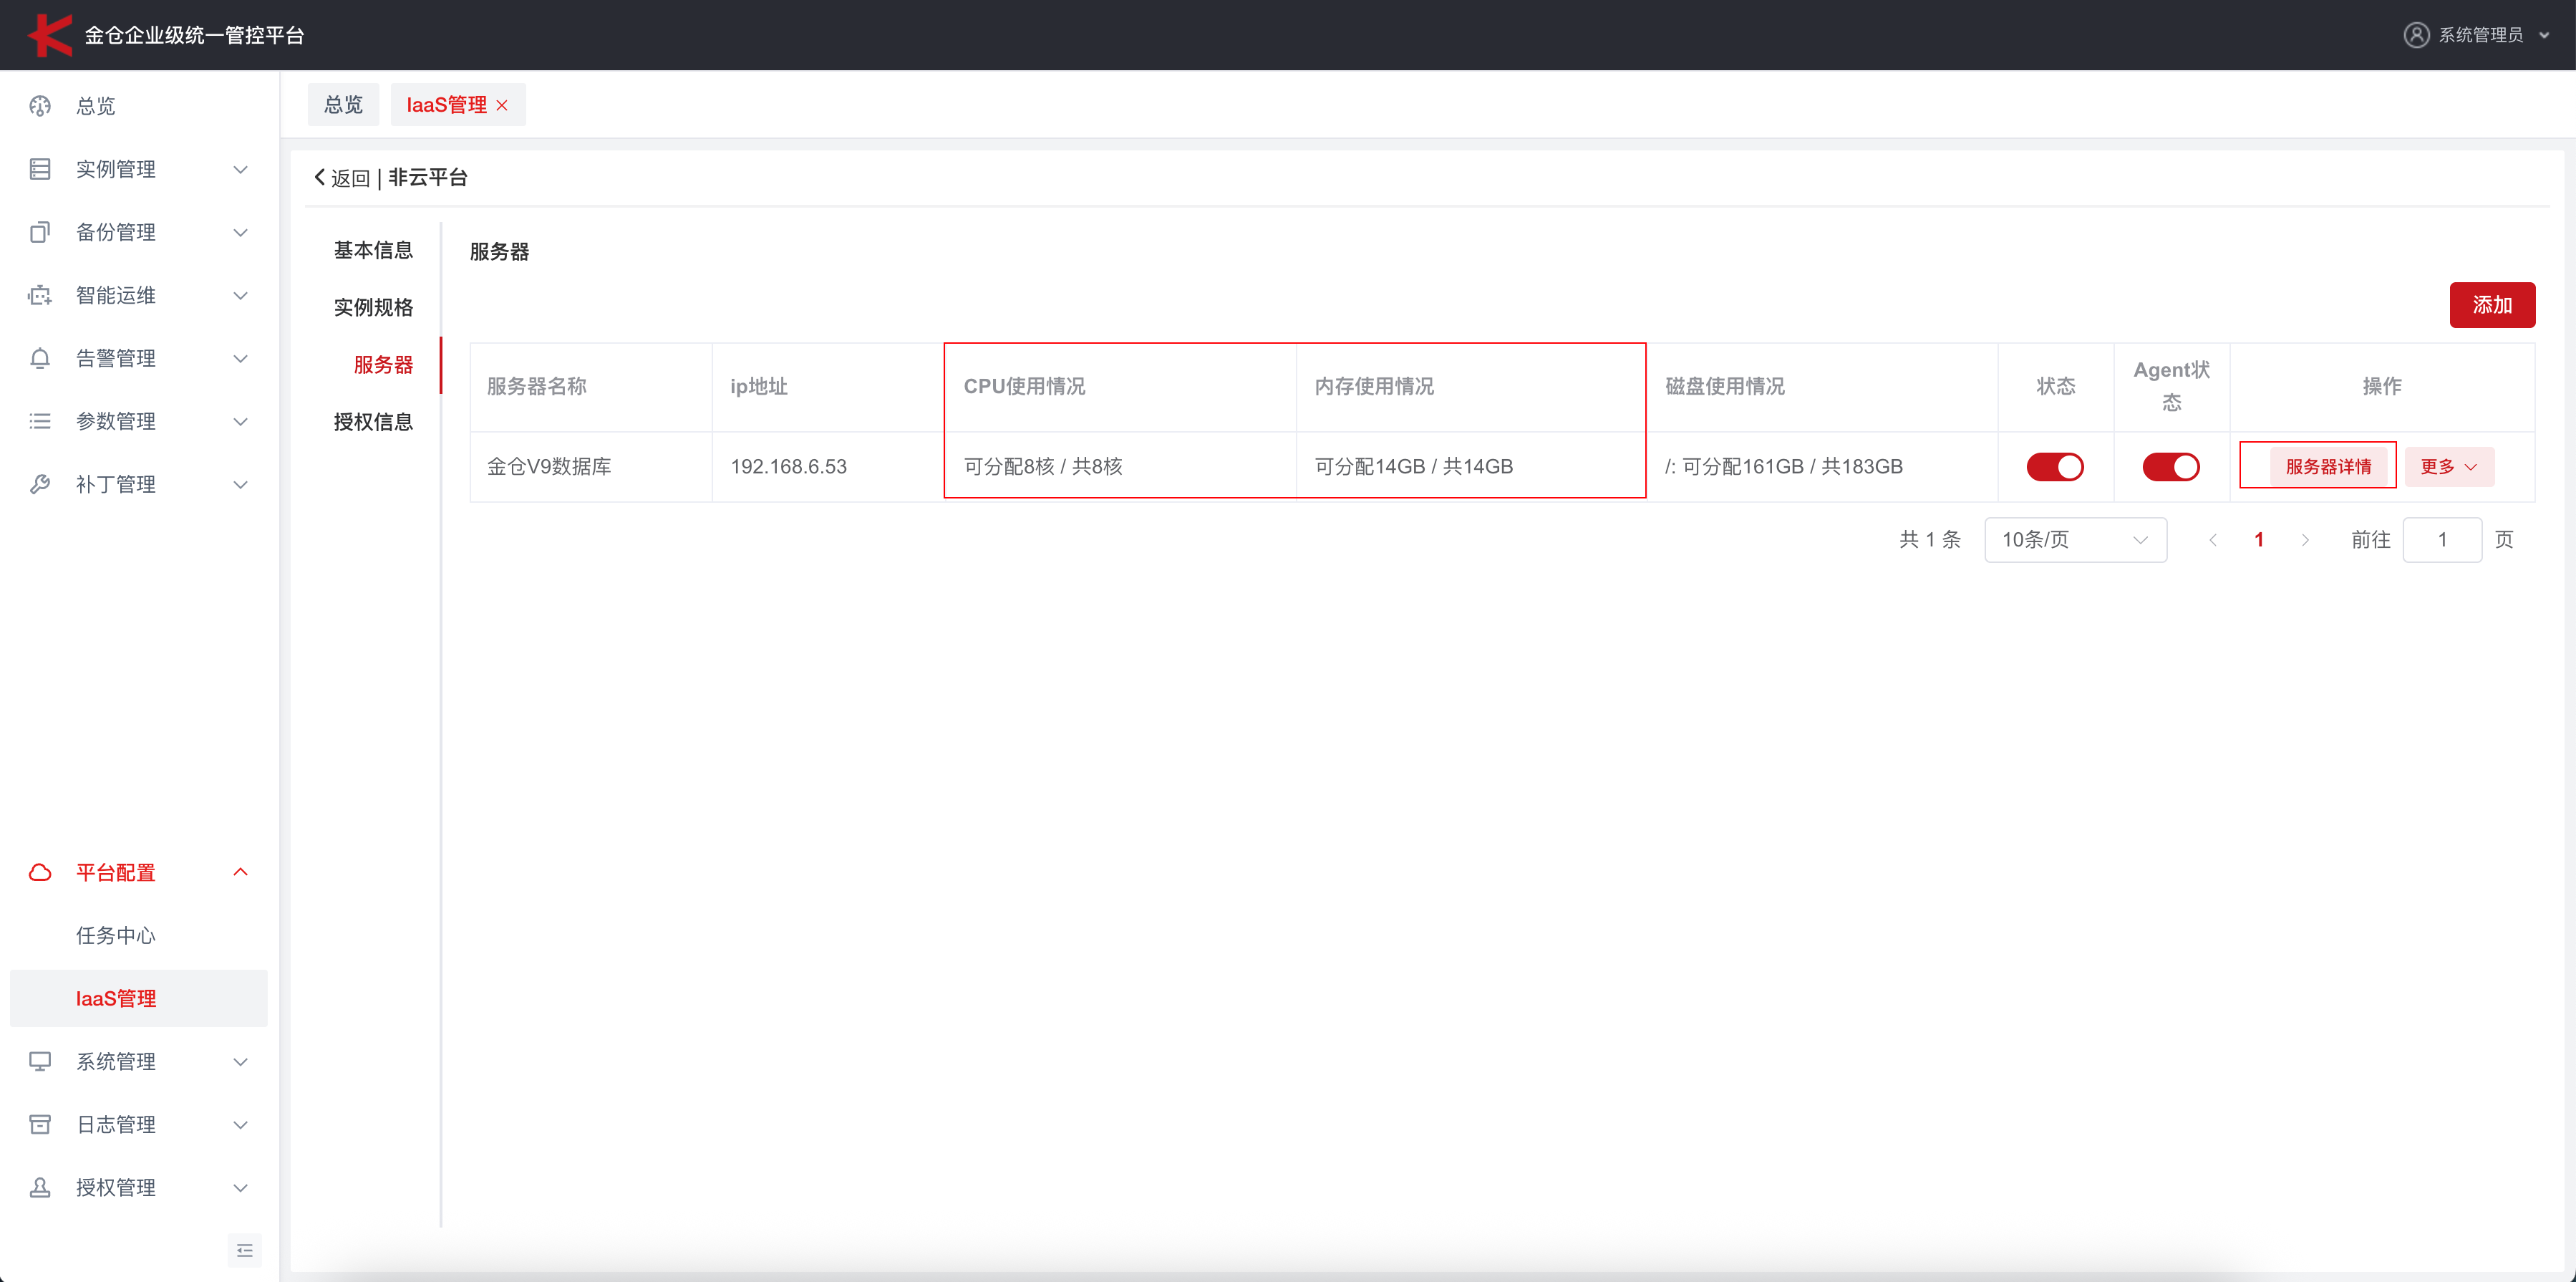Viewport: 2576px width, 1282px height.
Task: Click the 告警管理 bell icon
Action: point(40,358)
